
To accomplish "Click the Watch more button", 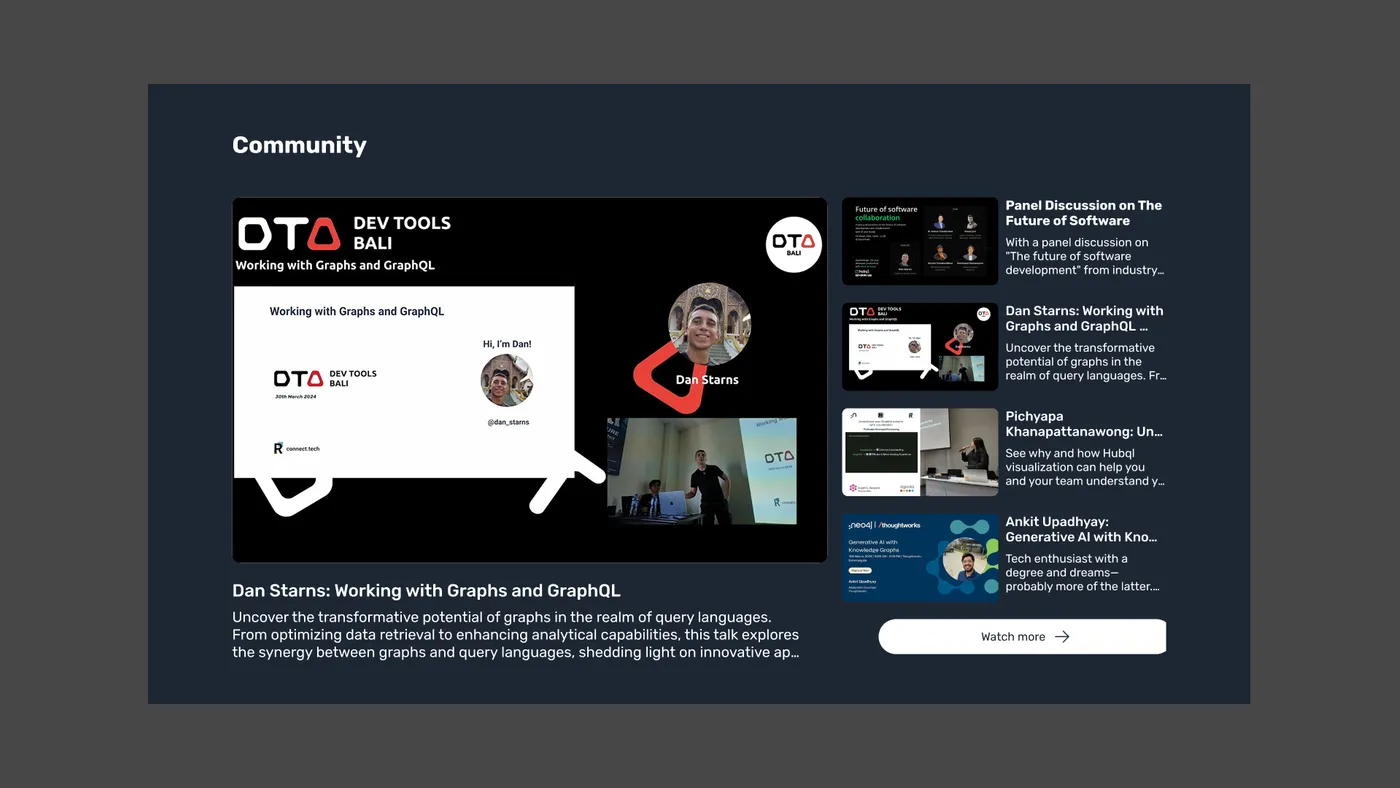I will point(1022,636).
